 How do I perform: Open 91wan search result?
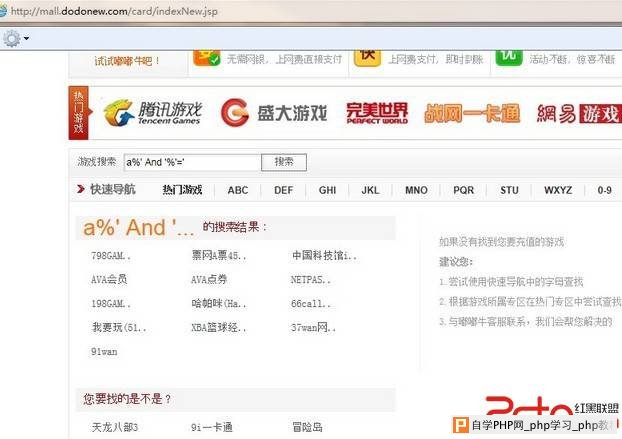(x=104, y=351)
